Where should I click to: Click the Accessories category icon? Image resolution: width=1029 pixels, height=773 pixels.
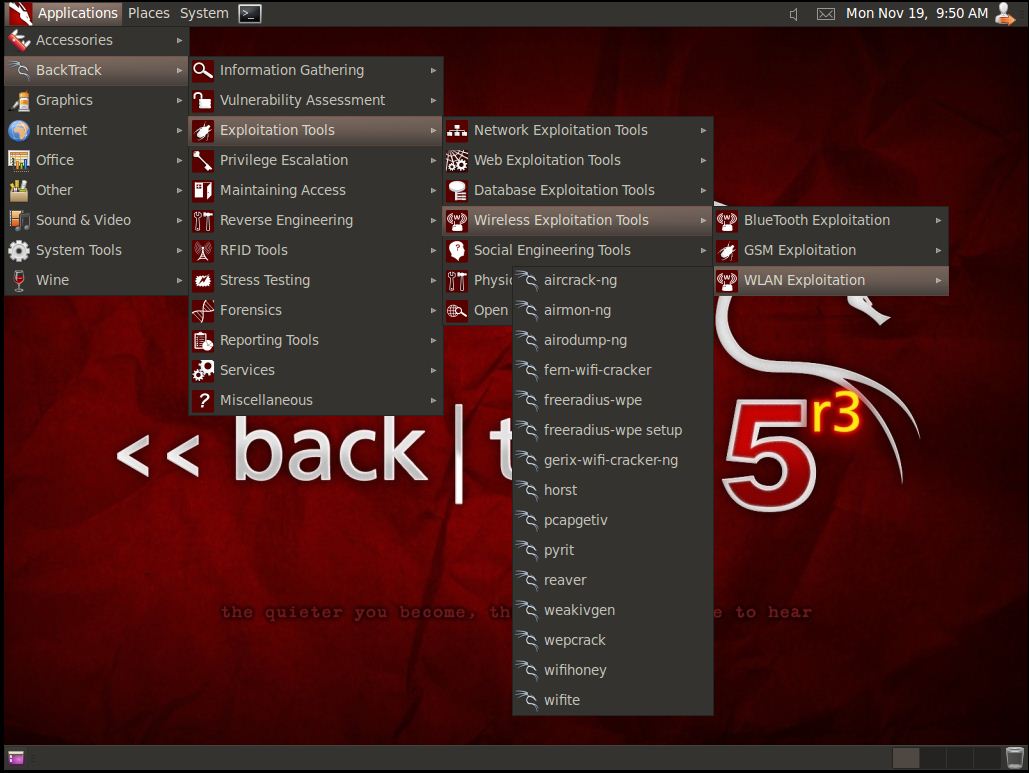coord(19,41)
